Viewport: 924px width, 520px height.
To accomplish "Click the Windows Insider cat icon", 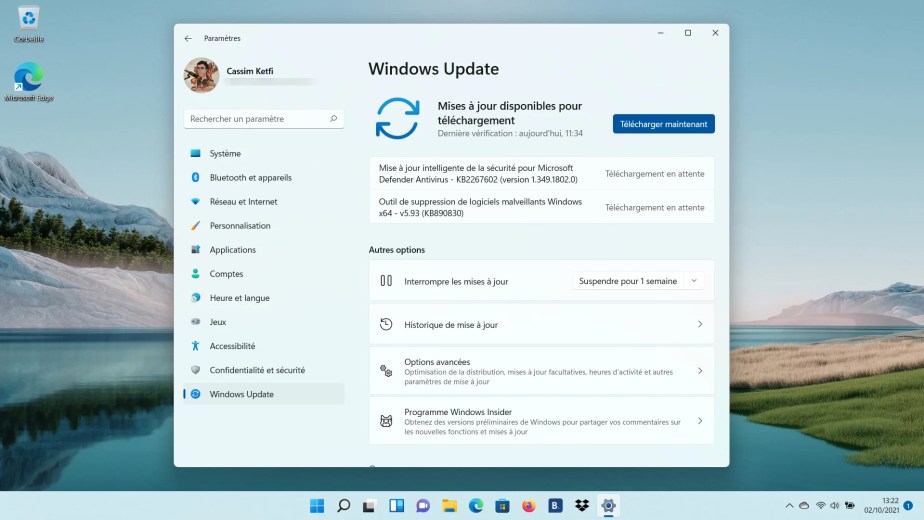I will coord(386,421).
